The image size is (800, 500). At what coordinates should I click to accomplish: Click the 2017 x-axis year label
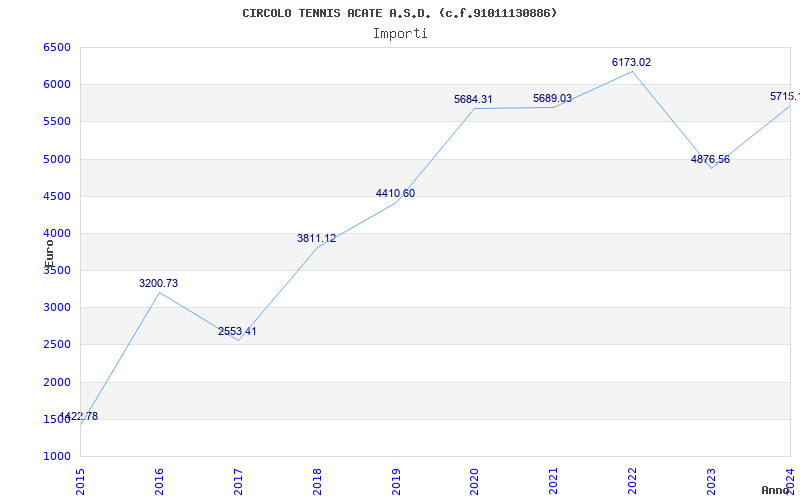coord(238,482)
